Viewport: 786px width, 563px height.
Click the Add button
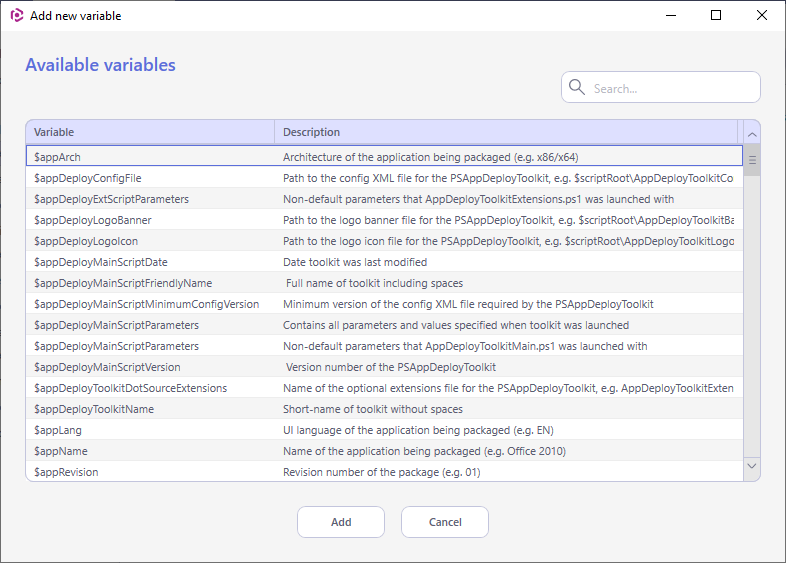click(x=341, y=522)
